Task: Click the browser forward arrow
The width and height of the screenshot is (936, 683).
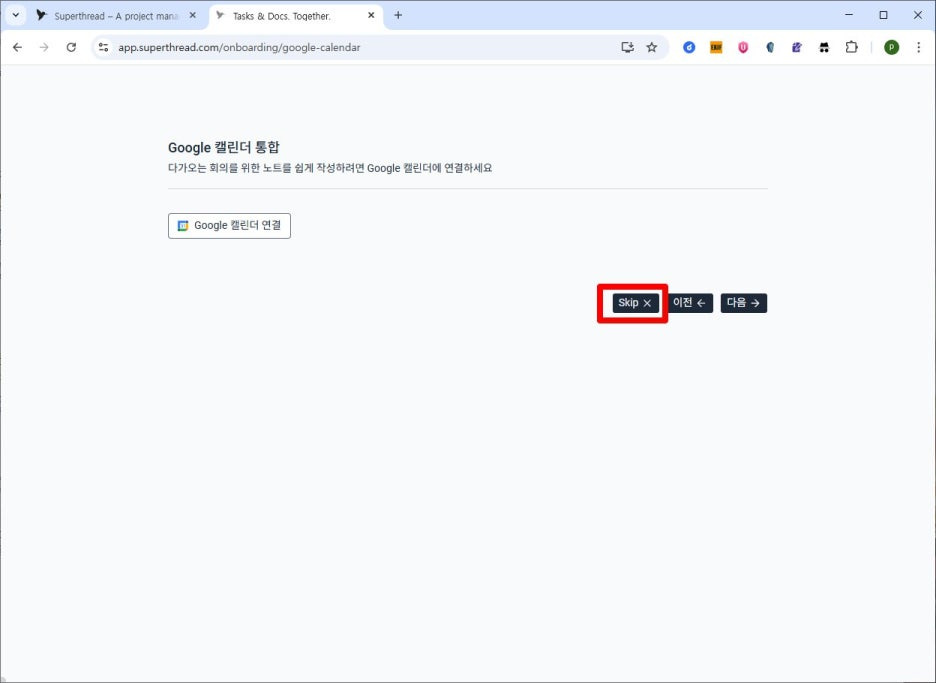Action: [44, 47]
